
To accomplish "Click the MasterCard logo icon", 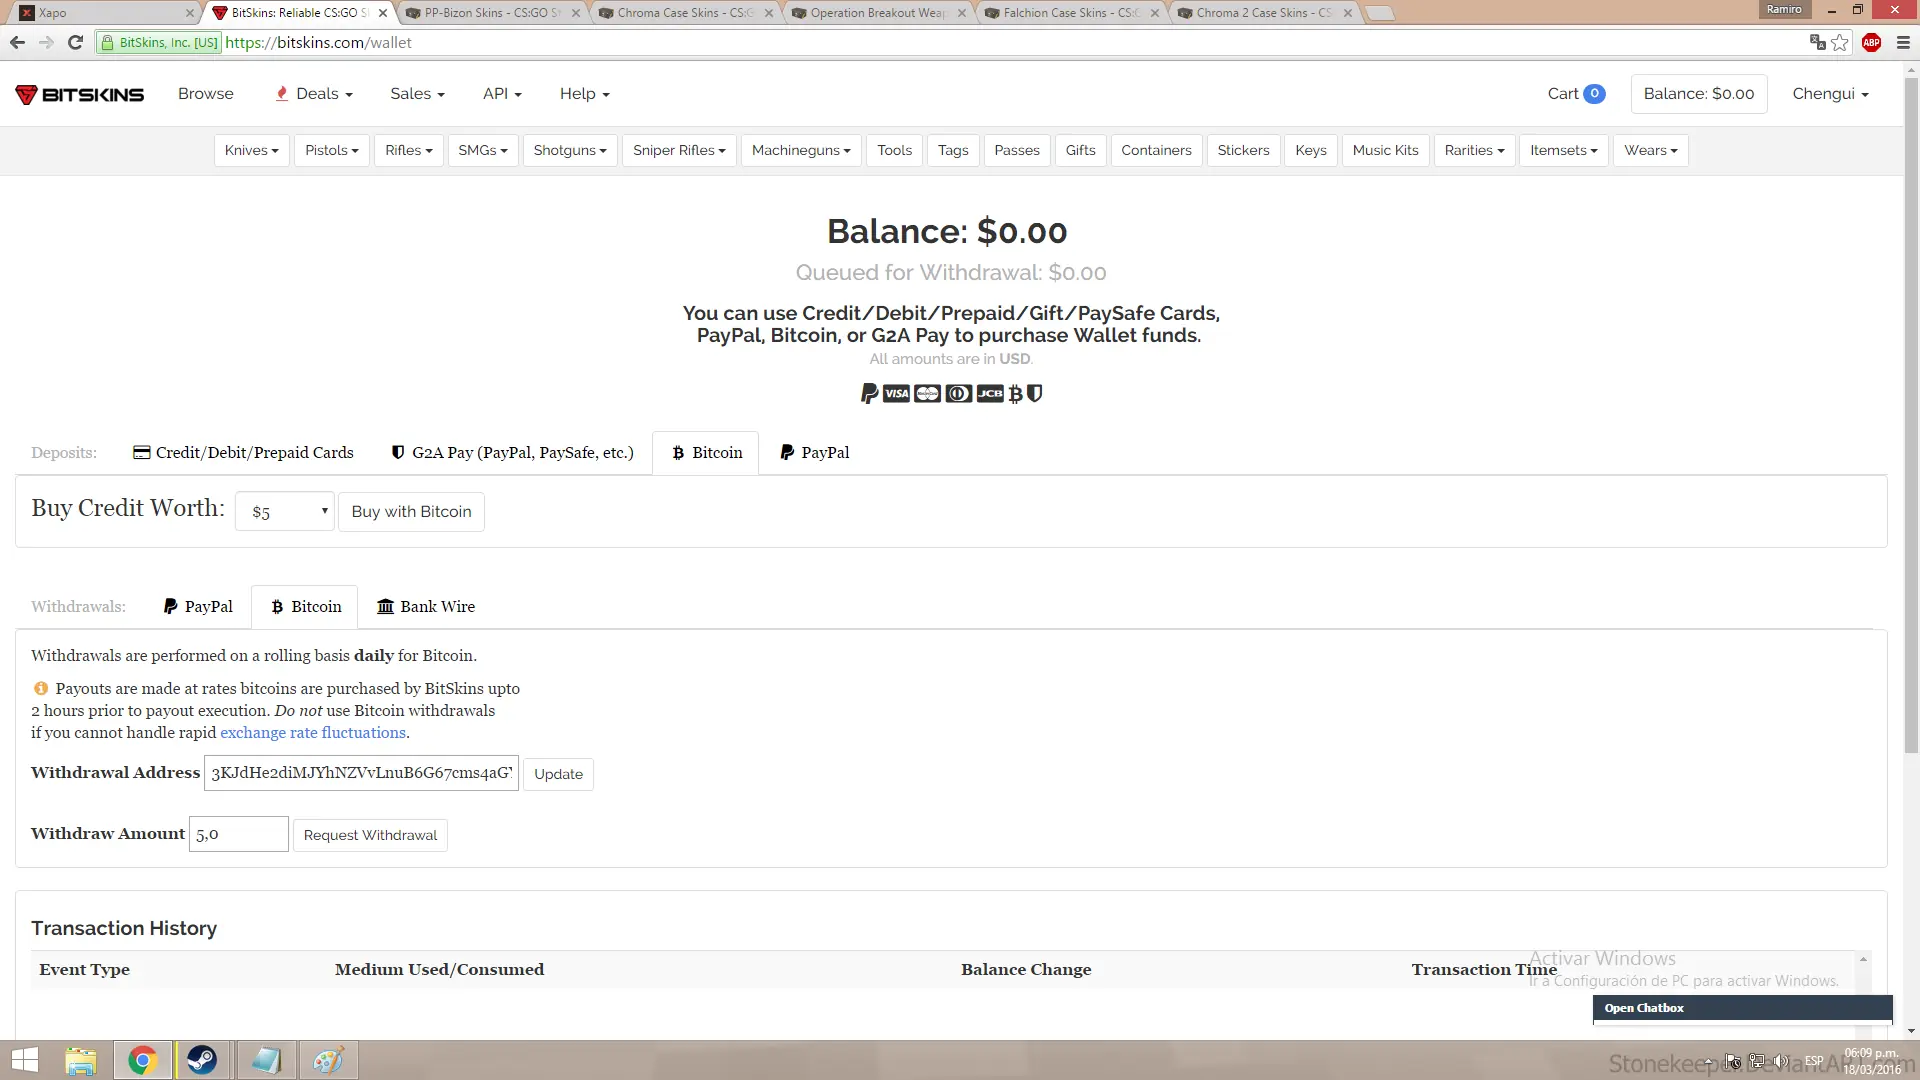I will point(927,393).
